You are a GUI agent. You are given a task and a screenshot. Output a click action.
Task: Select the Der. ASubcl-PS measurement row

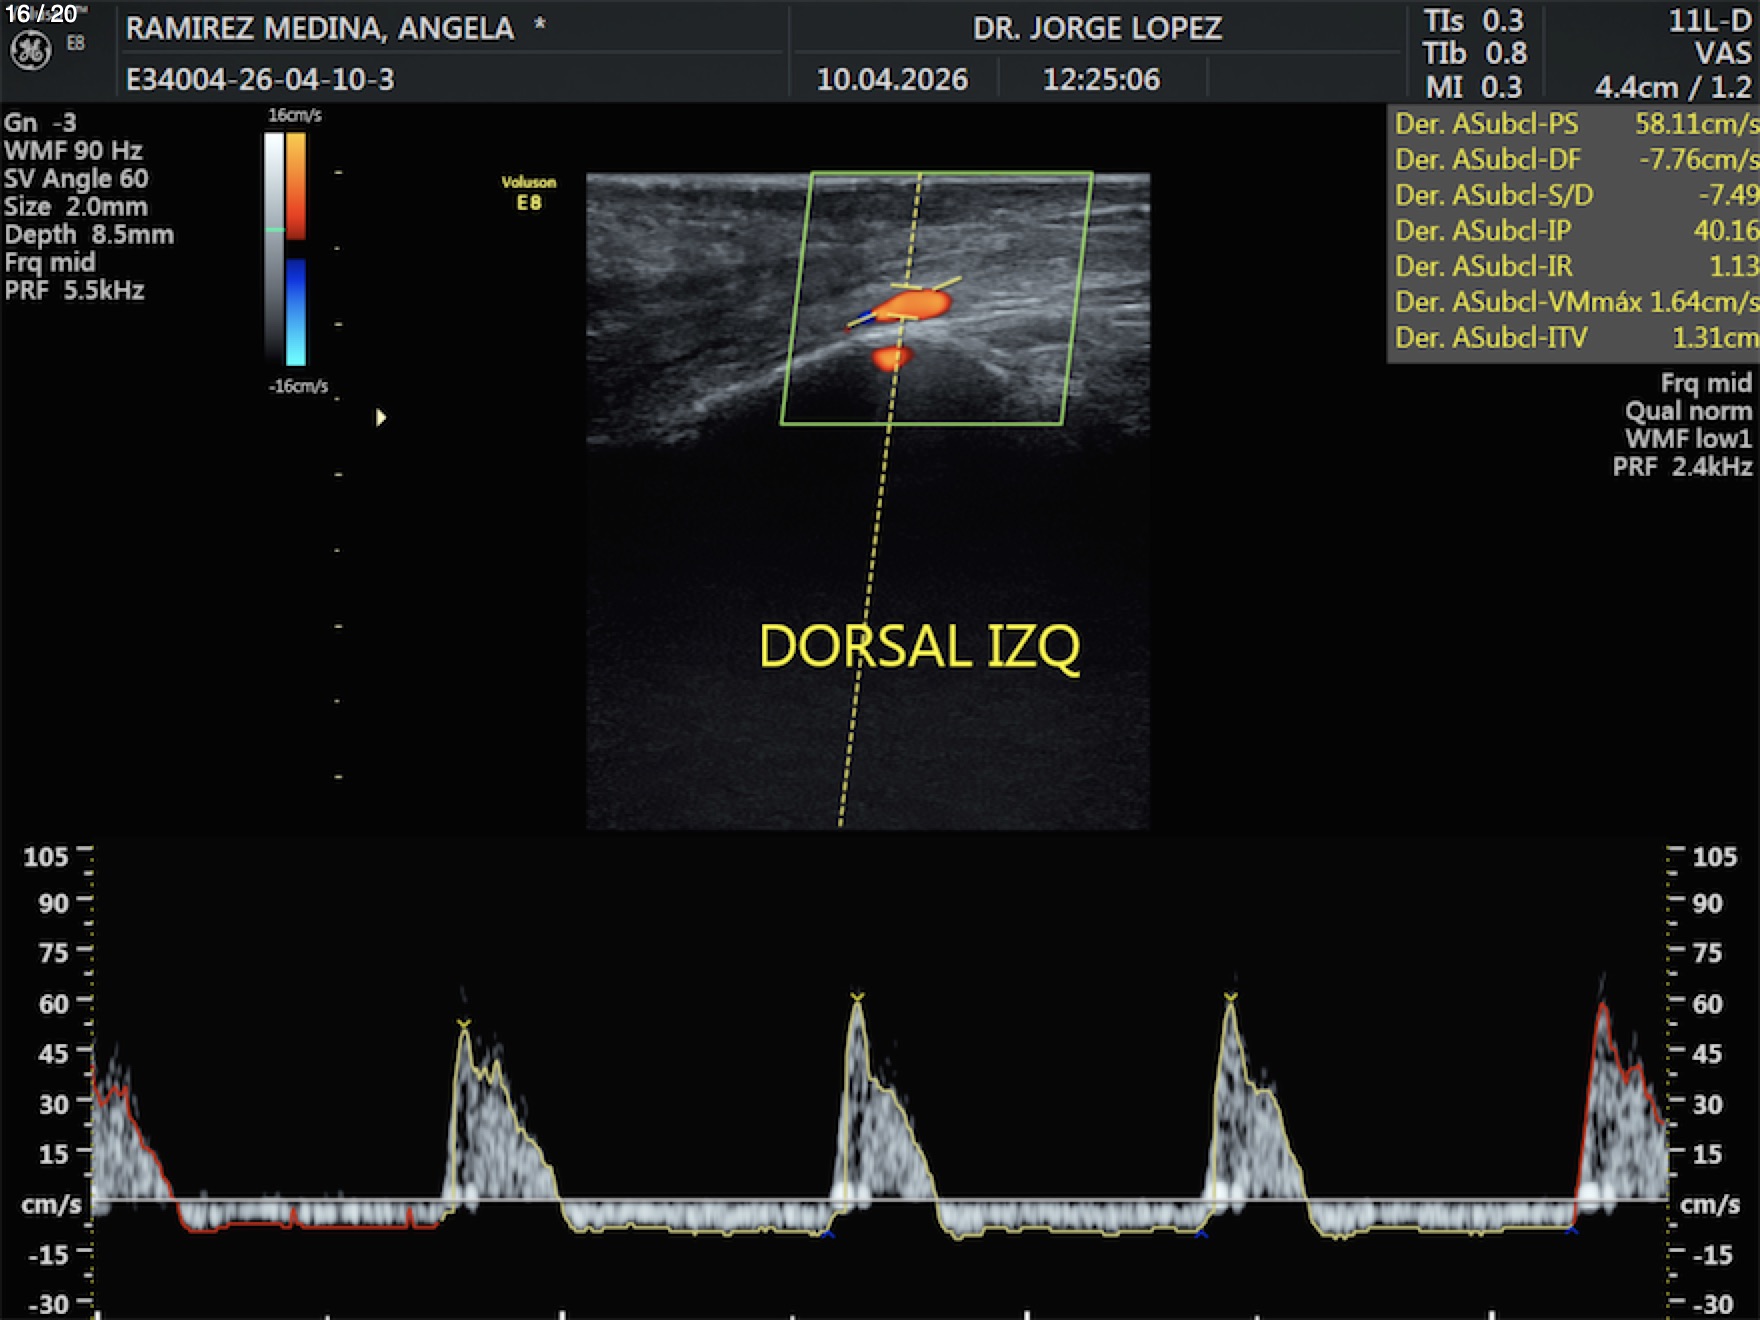pos(1574,124)
